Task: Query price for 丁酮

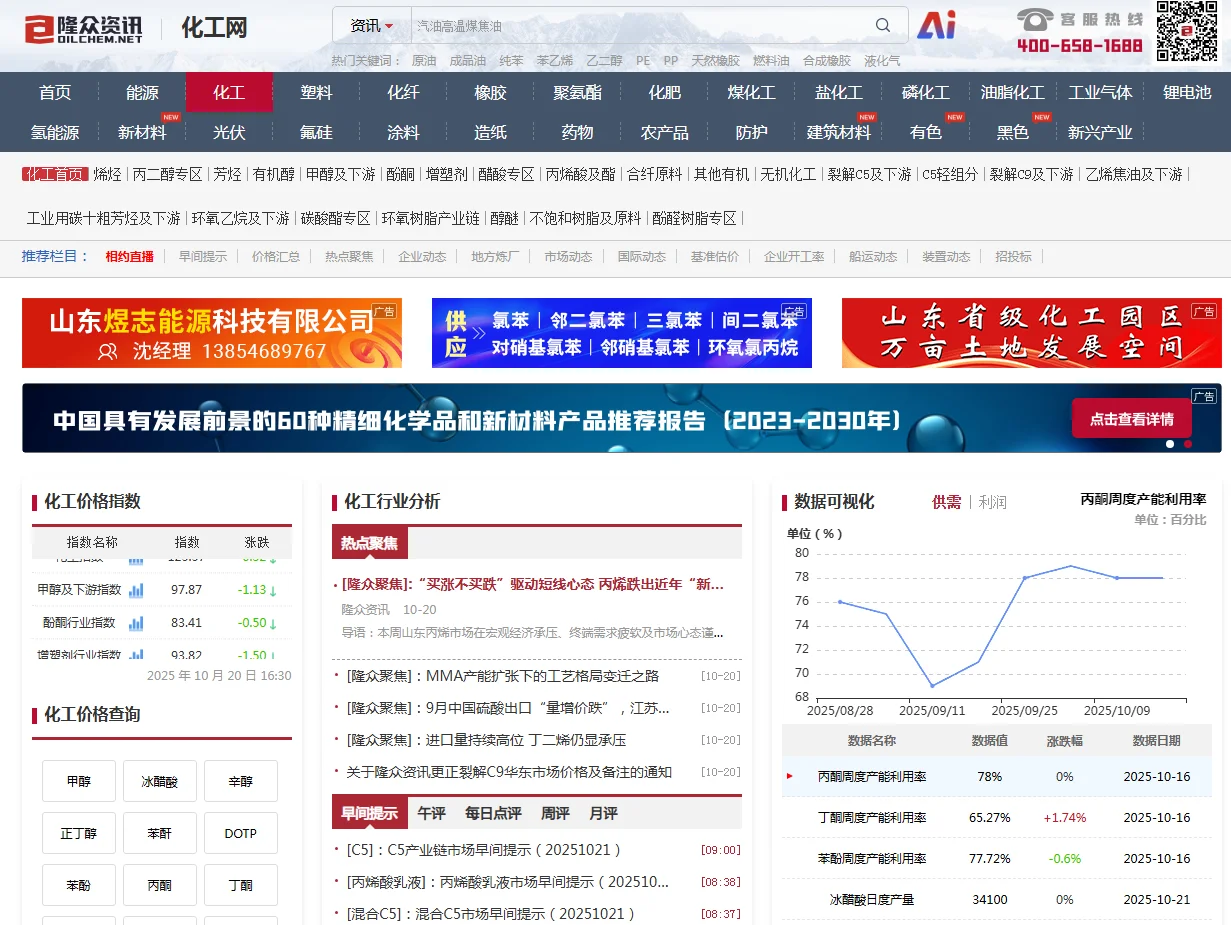Action: point(241,885)
